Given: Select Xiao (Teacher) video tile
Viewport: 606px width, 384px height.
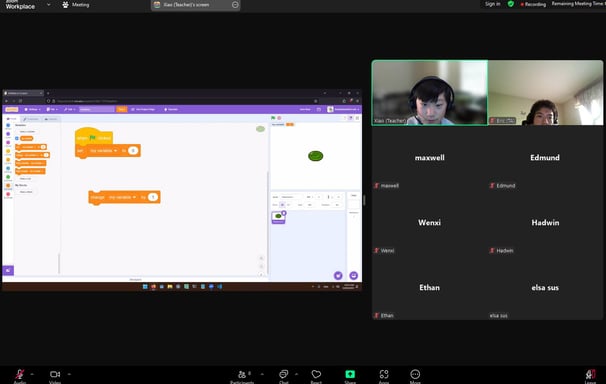Looking at the screenshot, I should [429, 93].
